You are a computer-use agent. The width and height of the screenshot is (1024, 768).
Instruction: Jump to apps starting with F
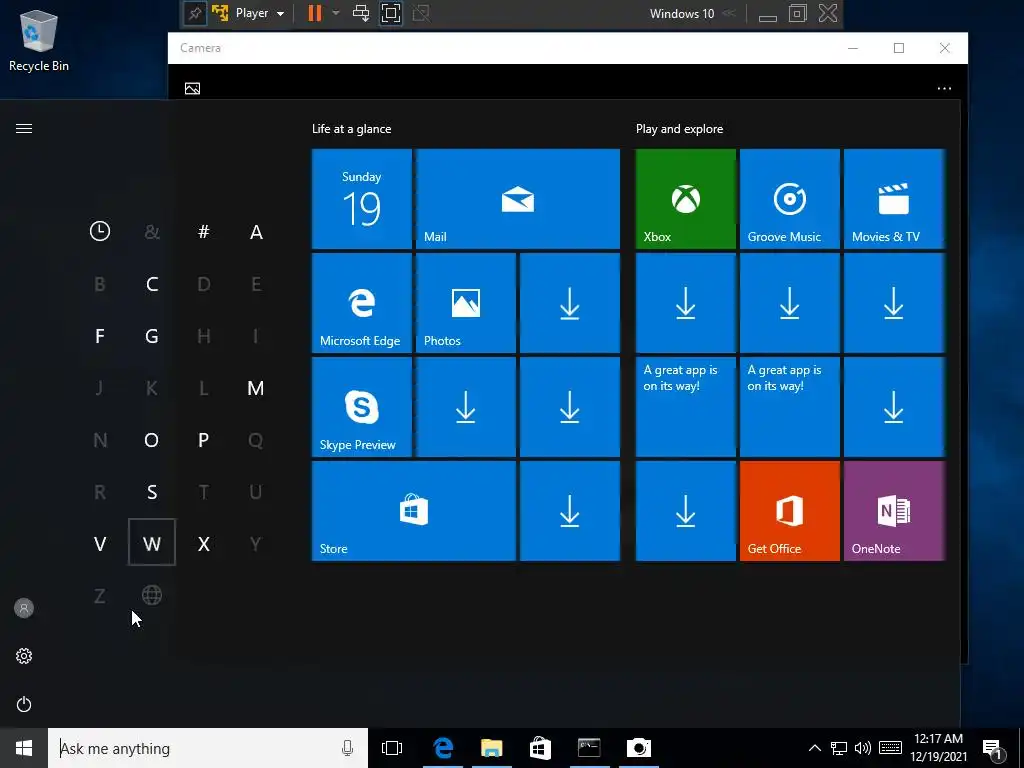[100, 336]
